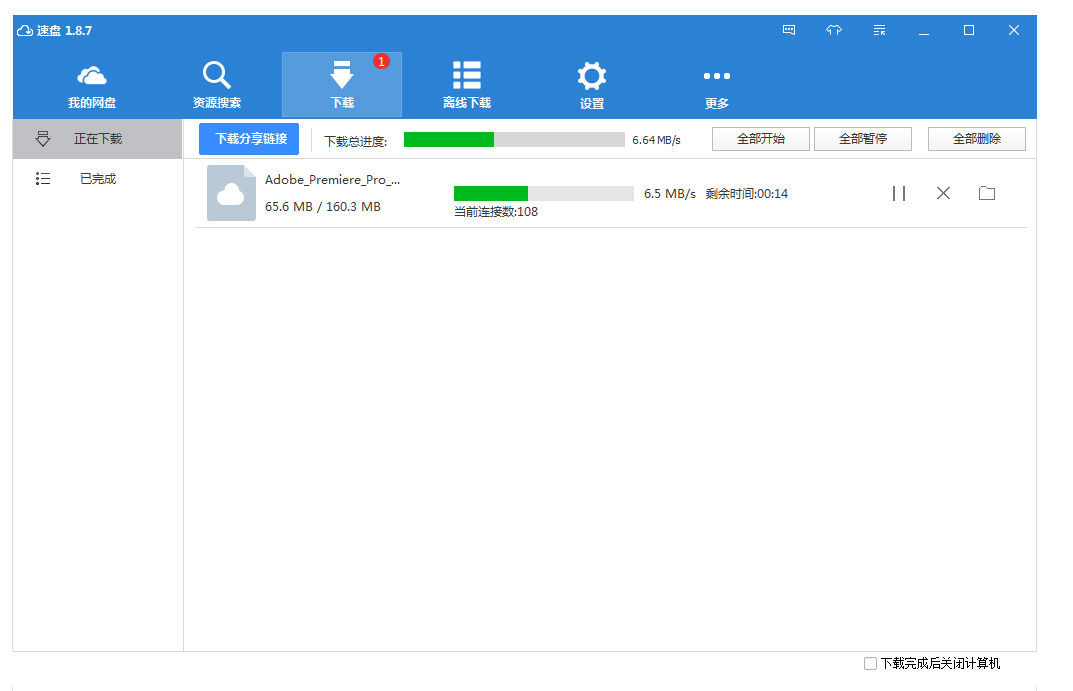Click the 6.5 MB/s file speed text
This screenshot has height=691, width=1073.
pyautogui.click(x=669, y=194)
